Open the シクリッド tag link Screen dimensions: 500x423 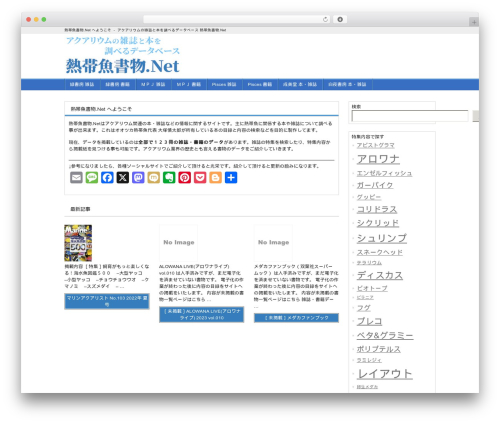pyautogui.click(x=378, y=223)
